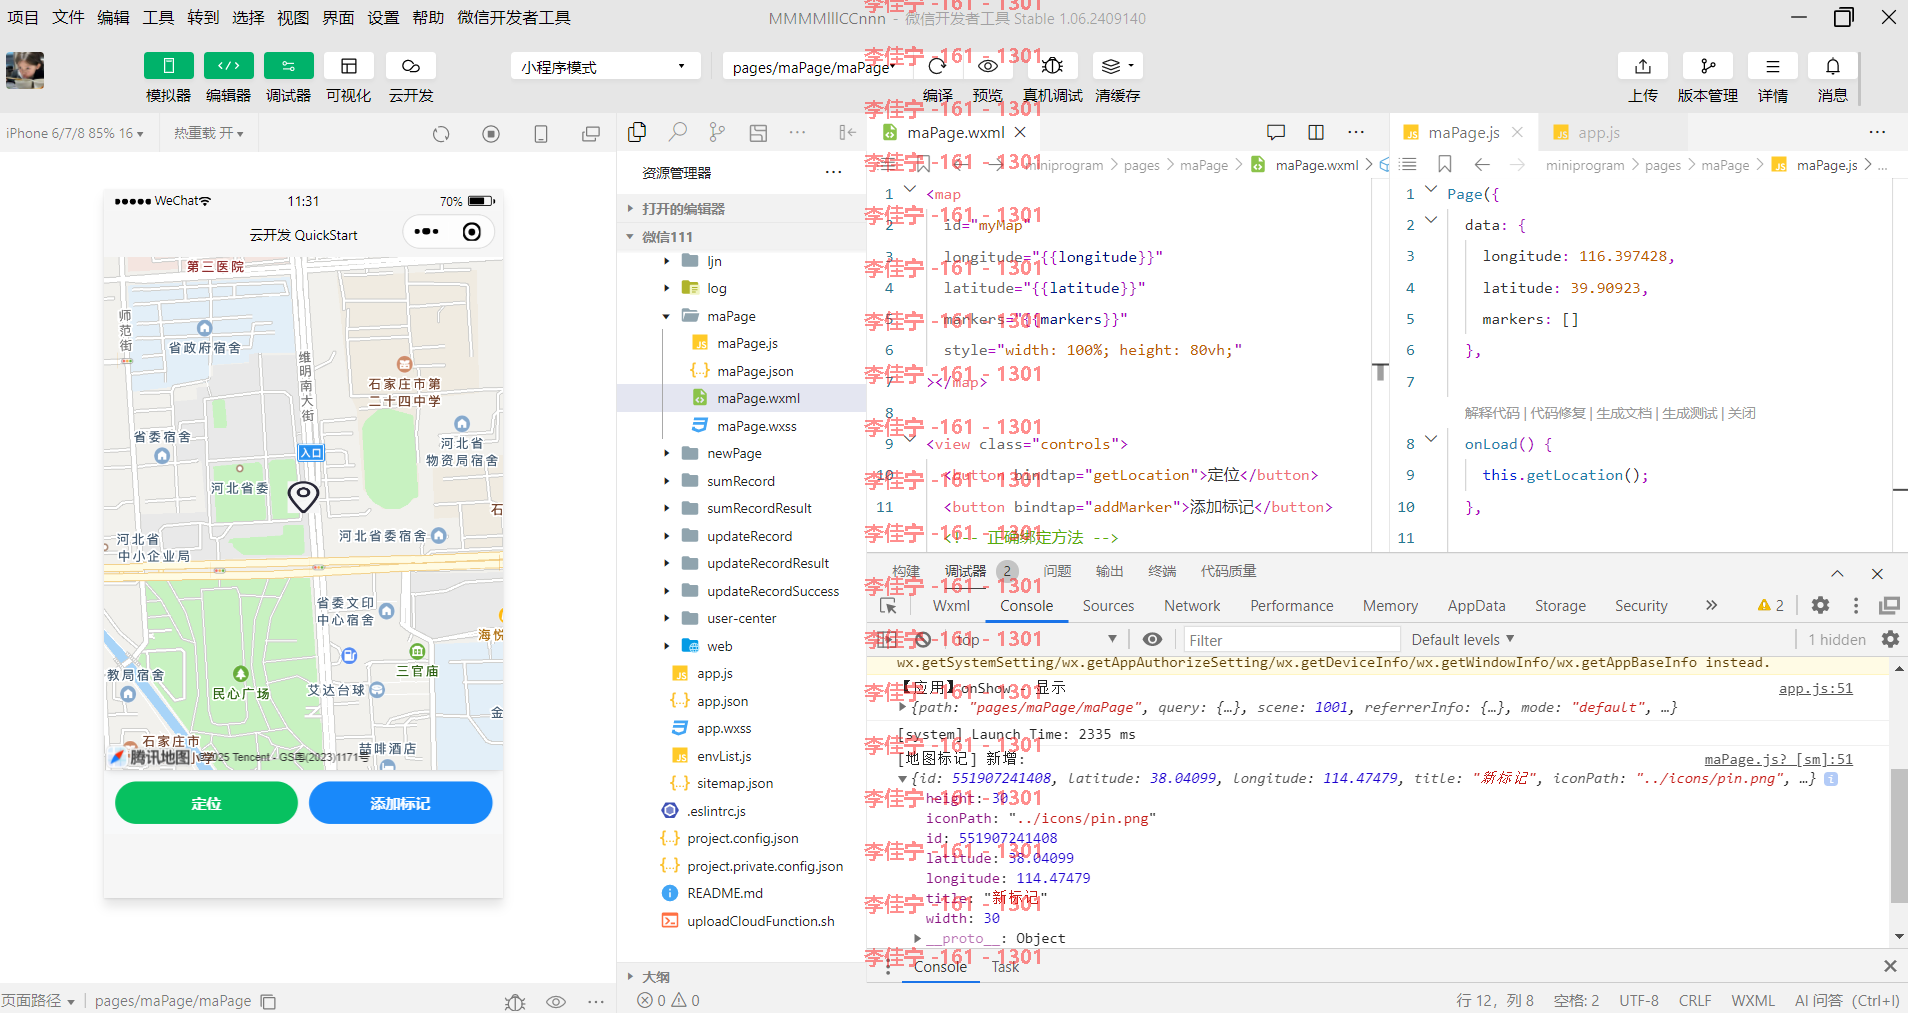
Task: Click the console vertical scrollbar
Action: 1899,835
